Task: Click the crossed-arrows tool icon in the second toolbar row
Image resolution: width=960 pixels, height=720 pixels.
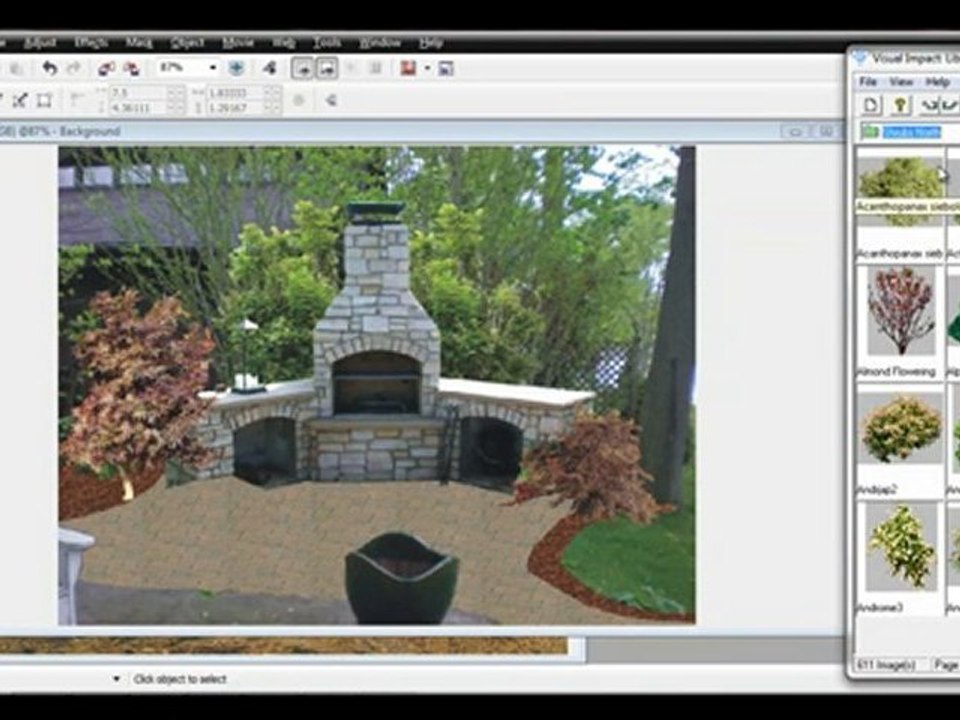Action: (20, 100)
